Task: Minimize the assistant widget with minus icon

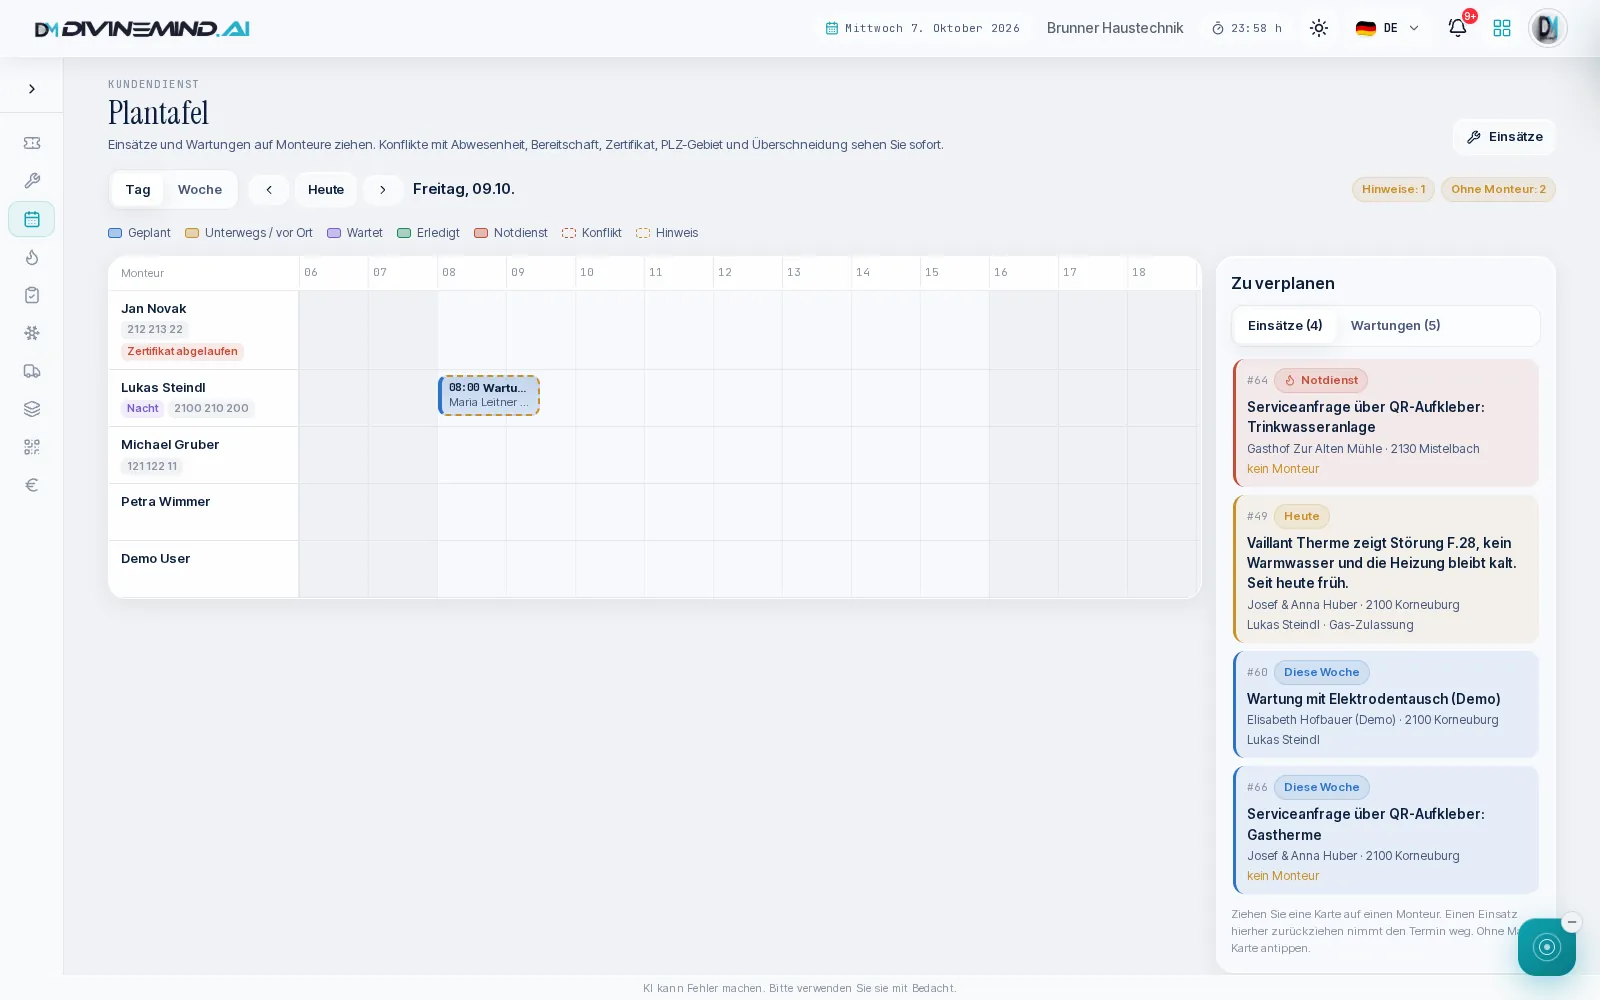Action: click(x=1572, y=922)
